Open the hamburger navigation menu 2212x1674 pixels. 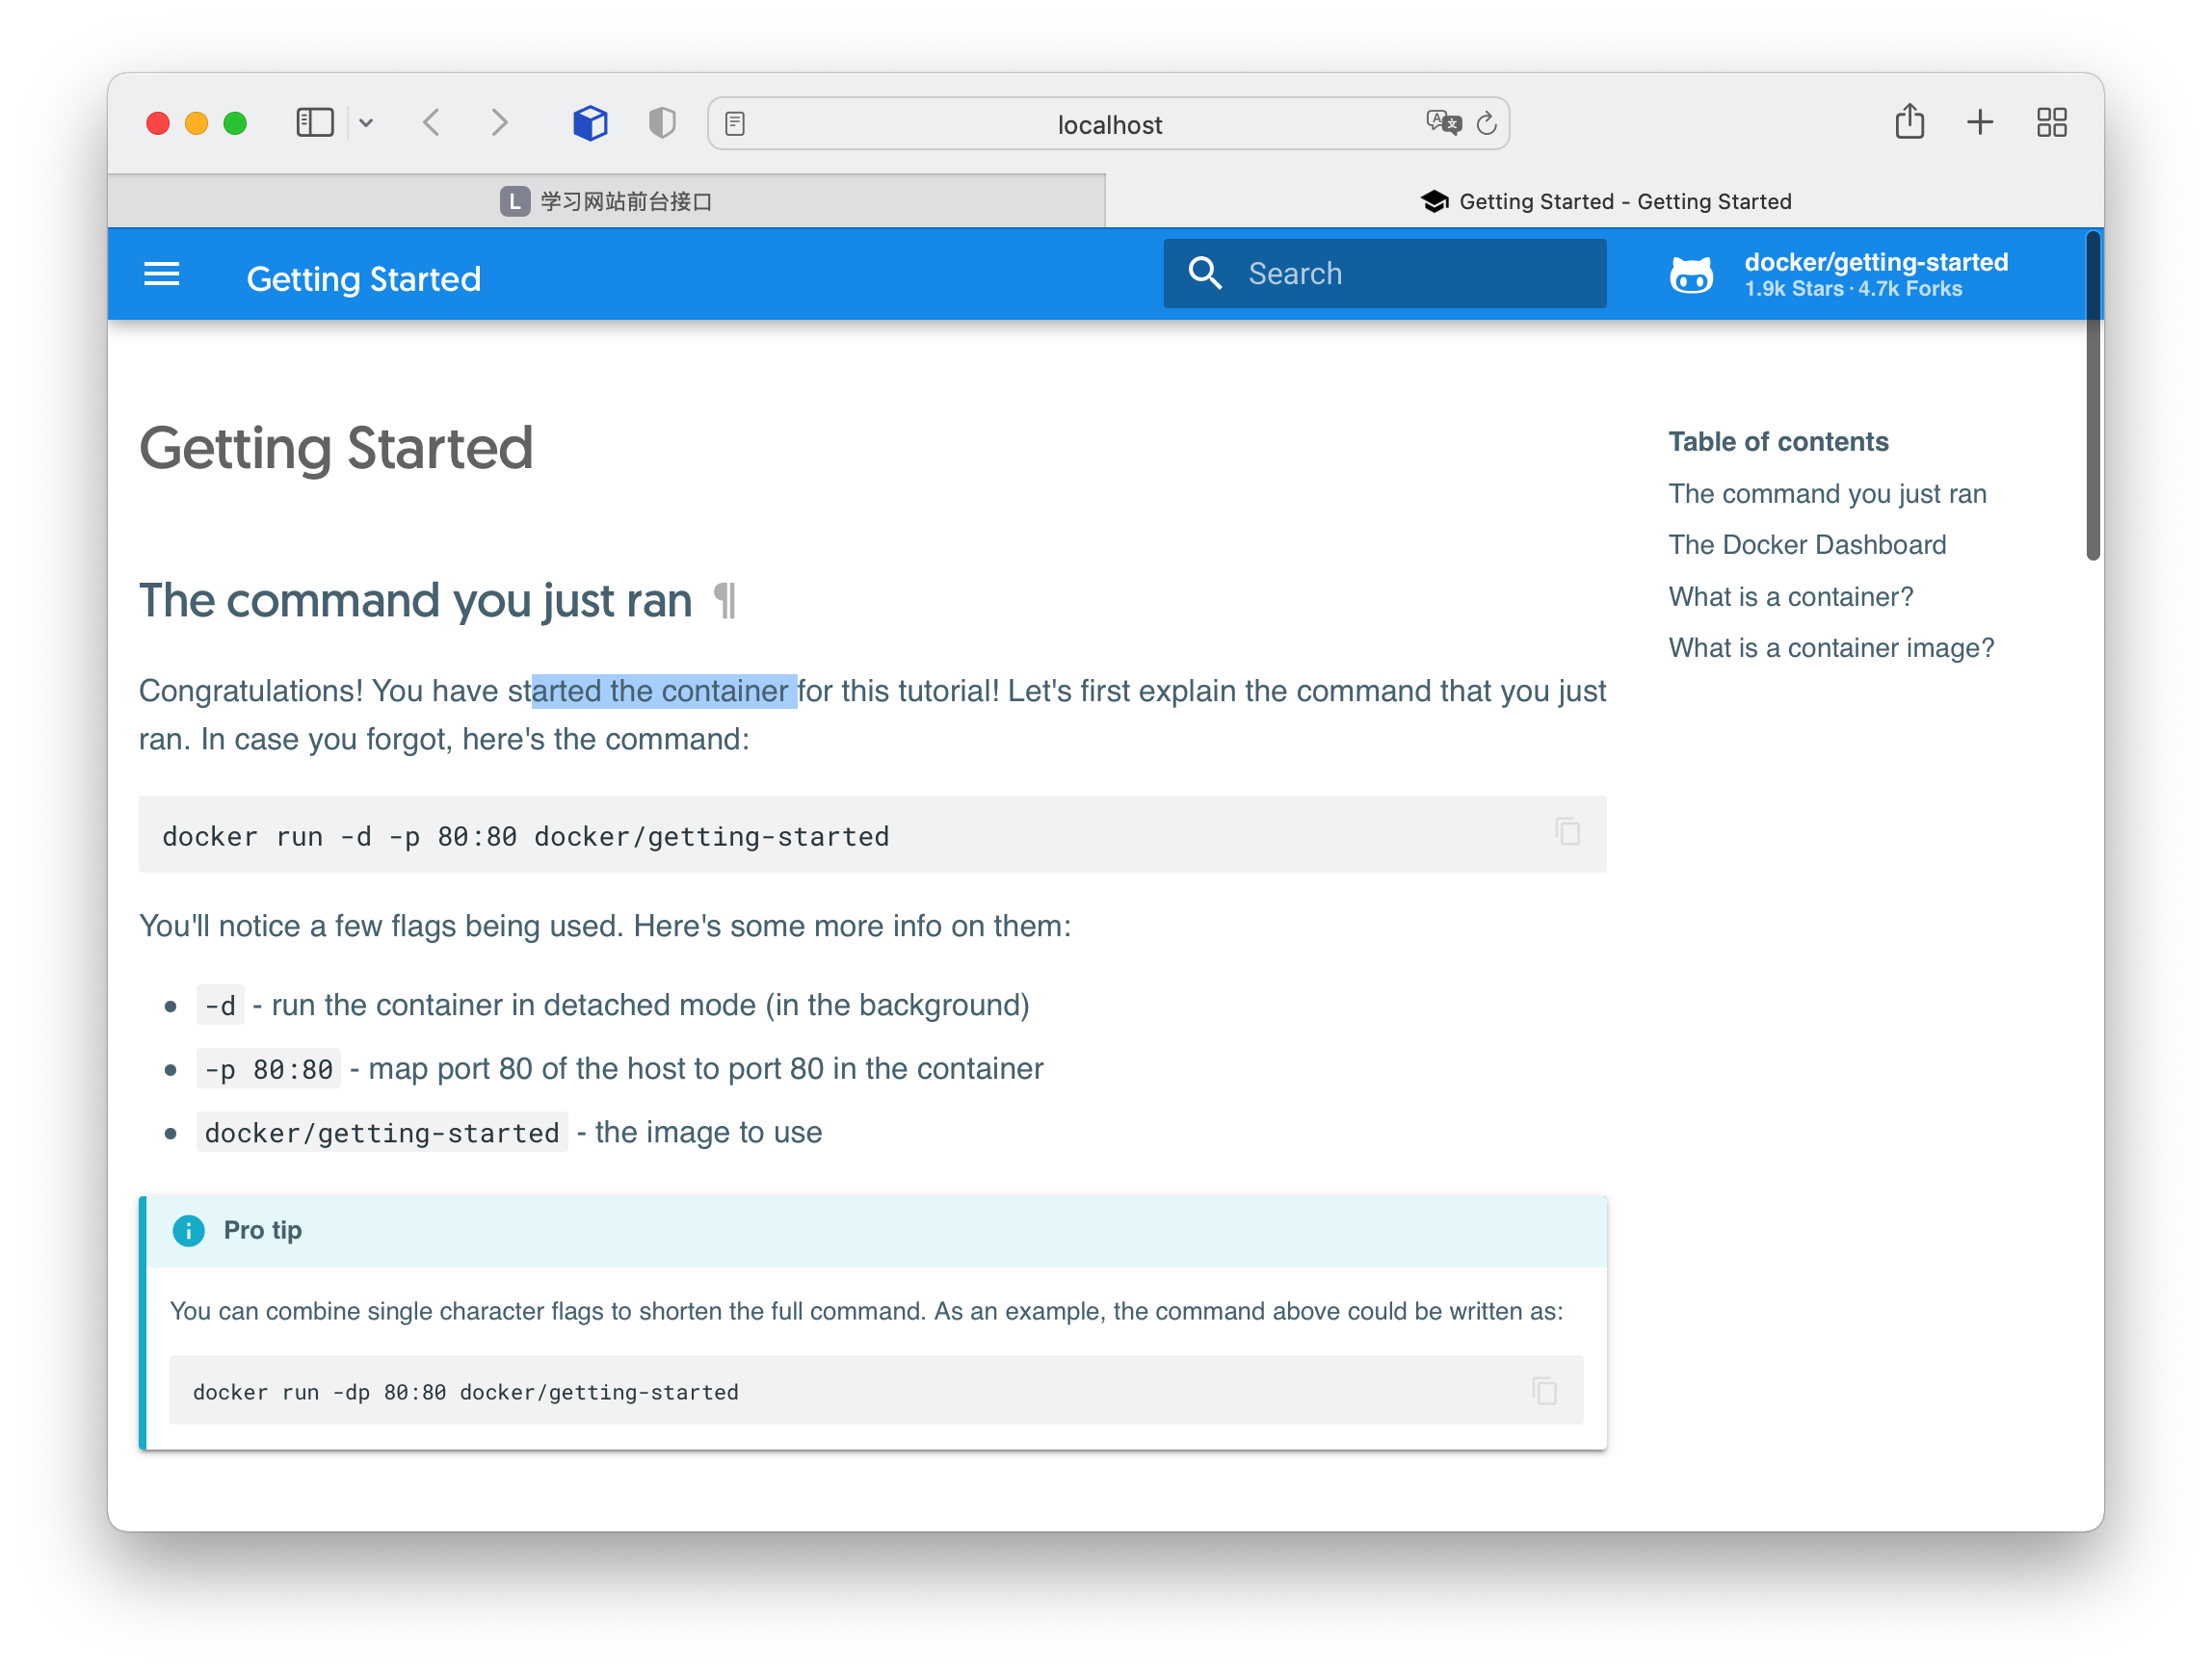coord(162,274)
